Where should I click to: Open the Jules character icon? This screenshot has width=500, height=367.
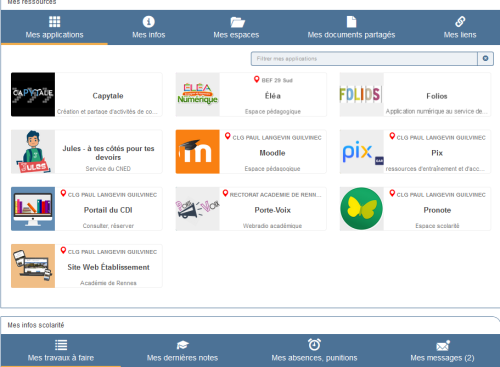33,152
